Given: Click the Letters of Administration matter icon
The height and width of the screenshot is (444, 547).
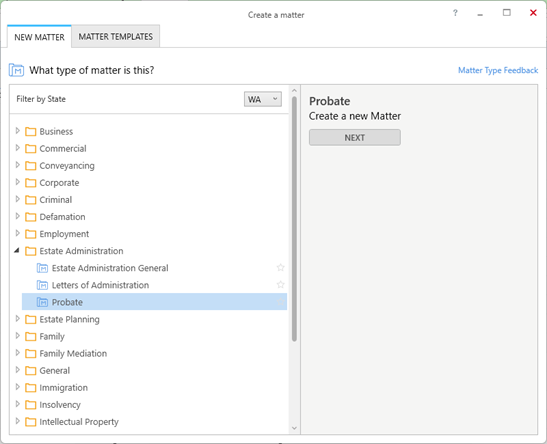Looking at the screenshot, I should [42, 285].
